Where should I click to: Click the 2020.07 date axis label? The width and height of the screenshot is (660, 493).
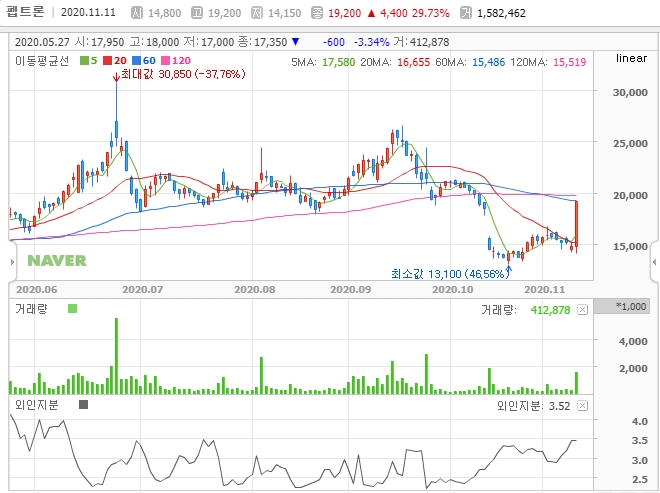(142, 290)
